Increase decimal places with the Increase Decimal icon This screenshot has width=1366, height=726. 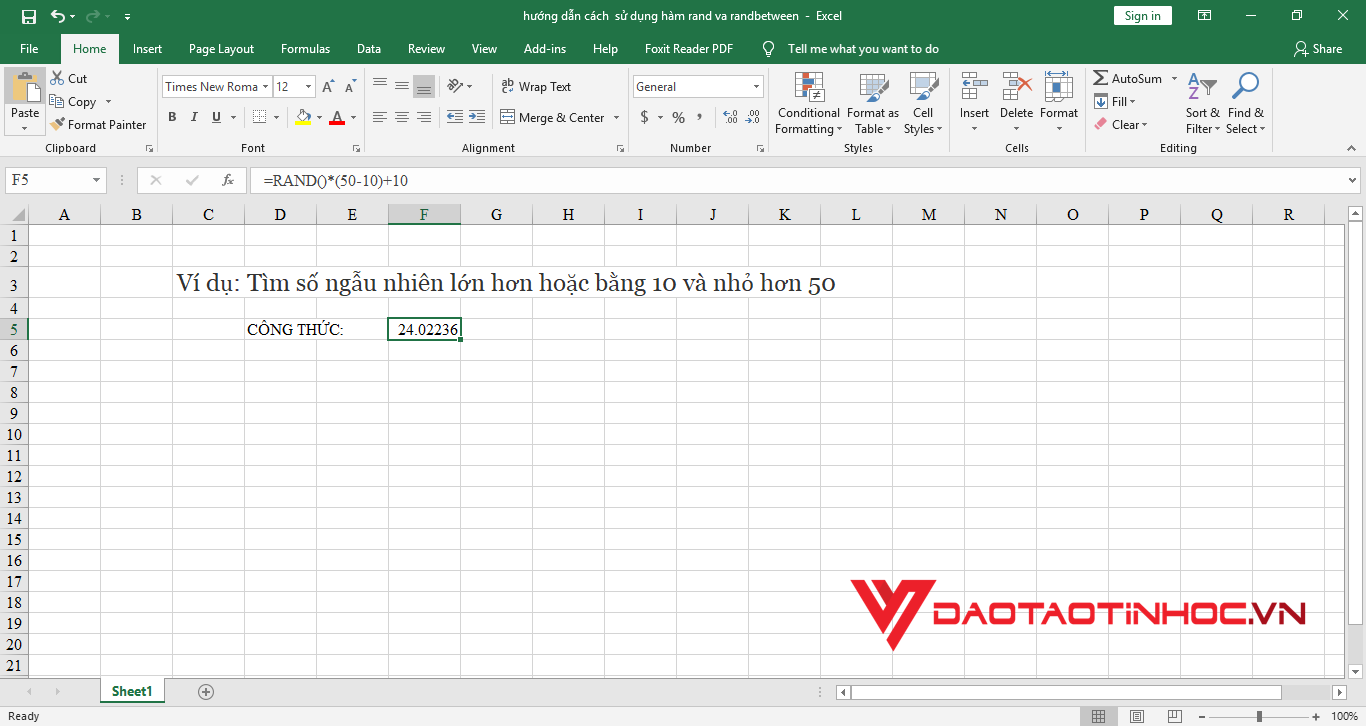pyautogui.click(x=728, y=117)
